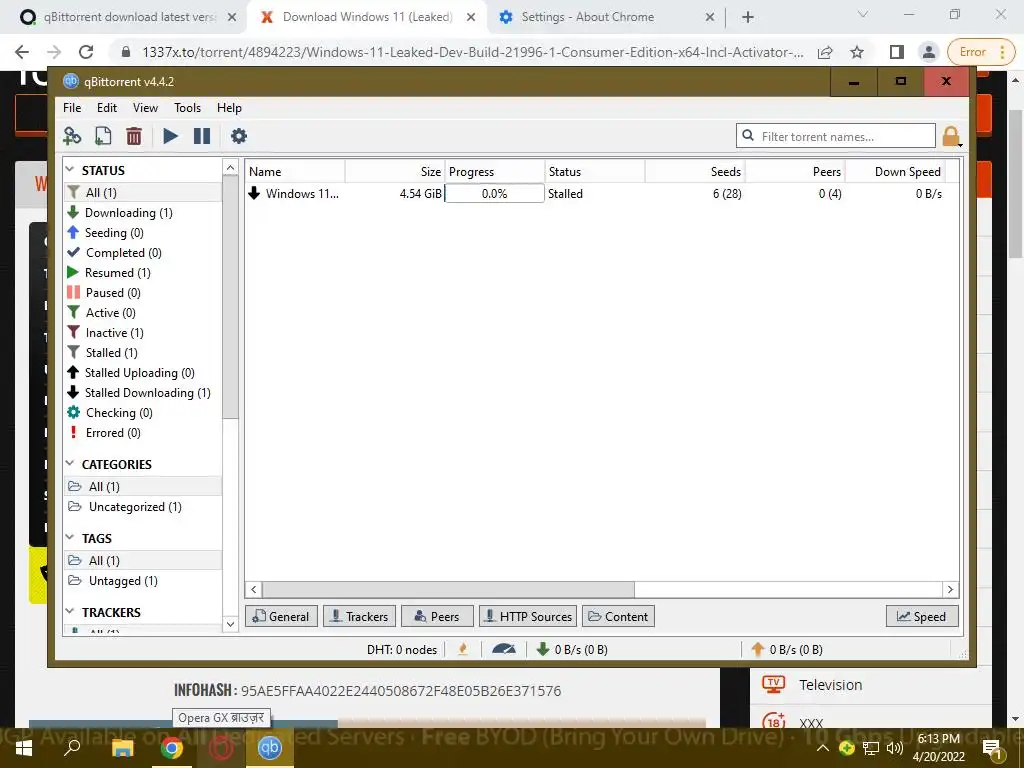Pause torrents with the pause icon
The height and width of the screenshot is (768, 1024).
click(x=202, y=136)
